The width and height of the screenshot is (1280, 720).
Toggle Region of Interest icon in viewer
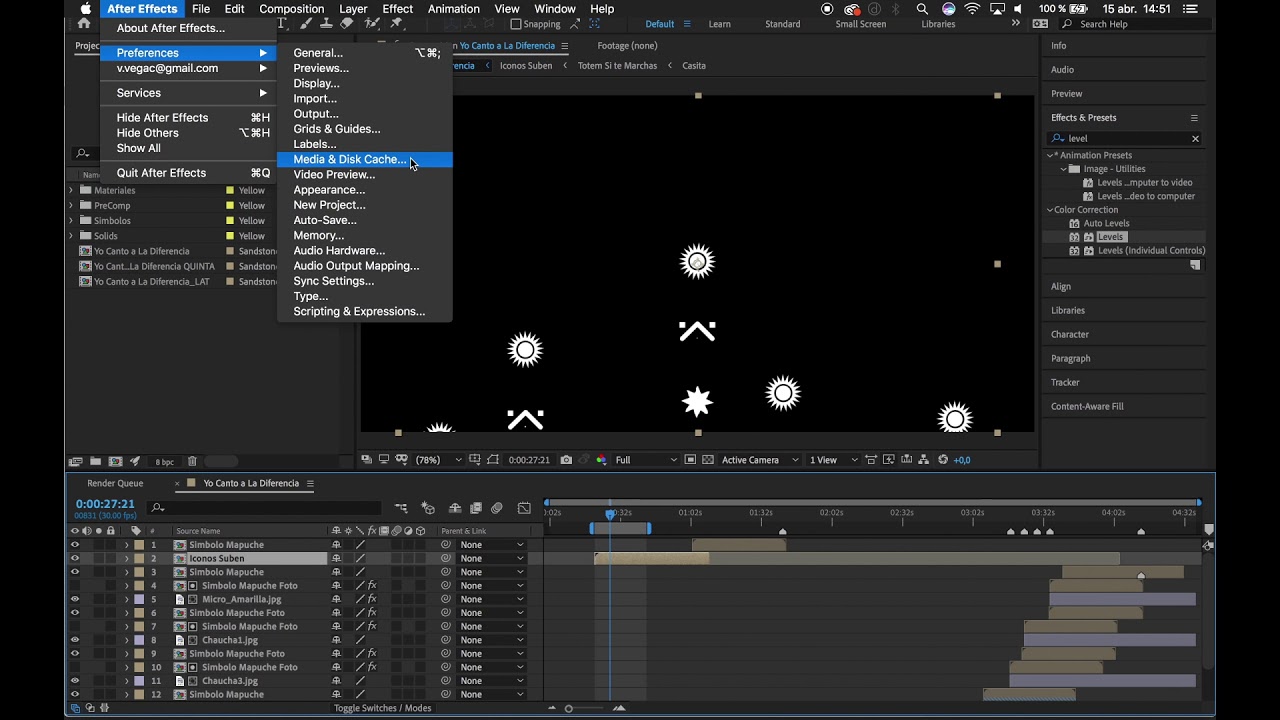tap(690, 460)
